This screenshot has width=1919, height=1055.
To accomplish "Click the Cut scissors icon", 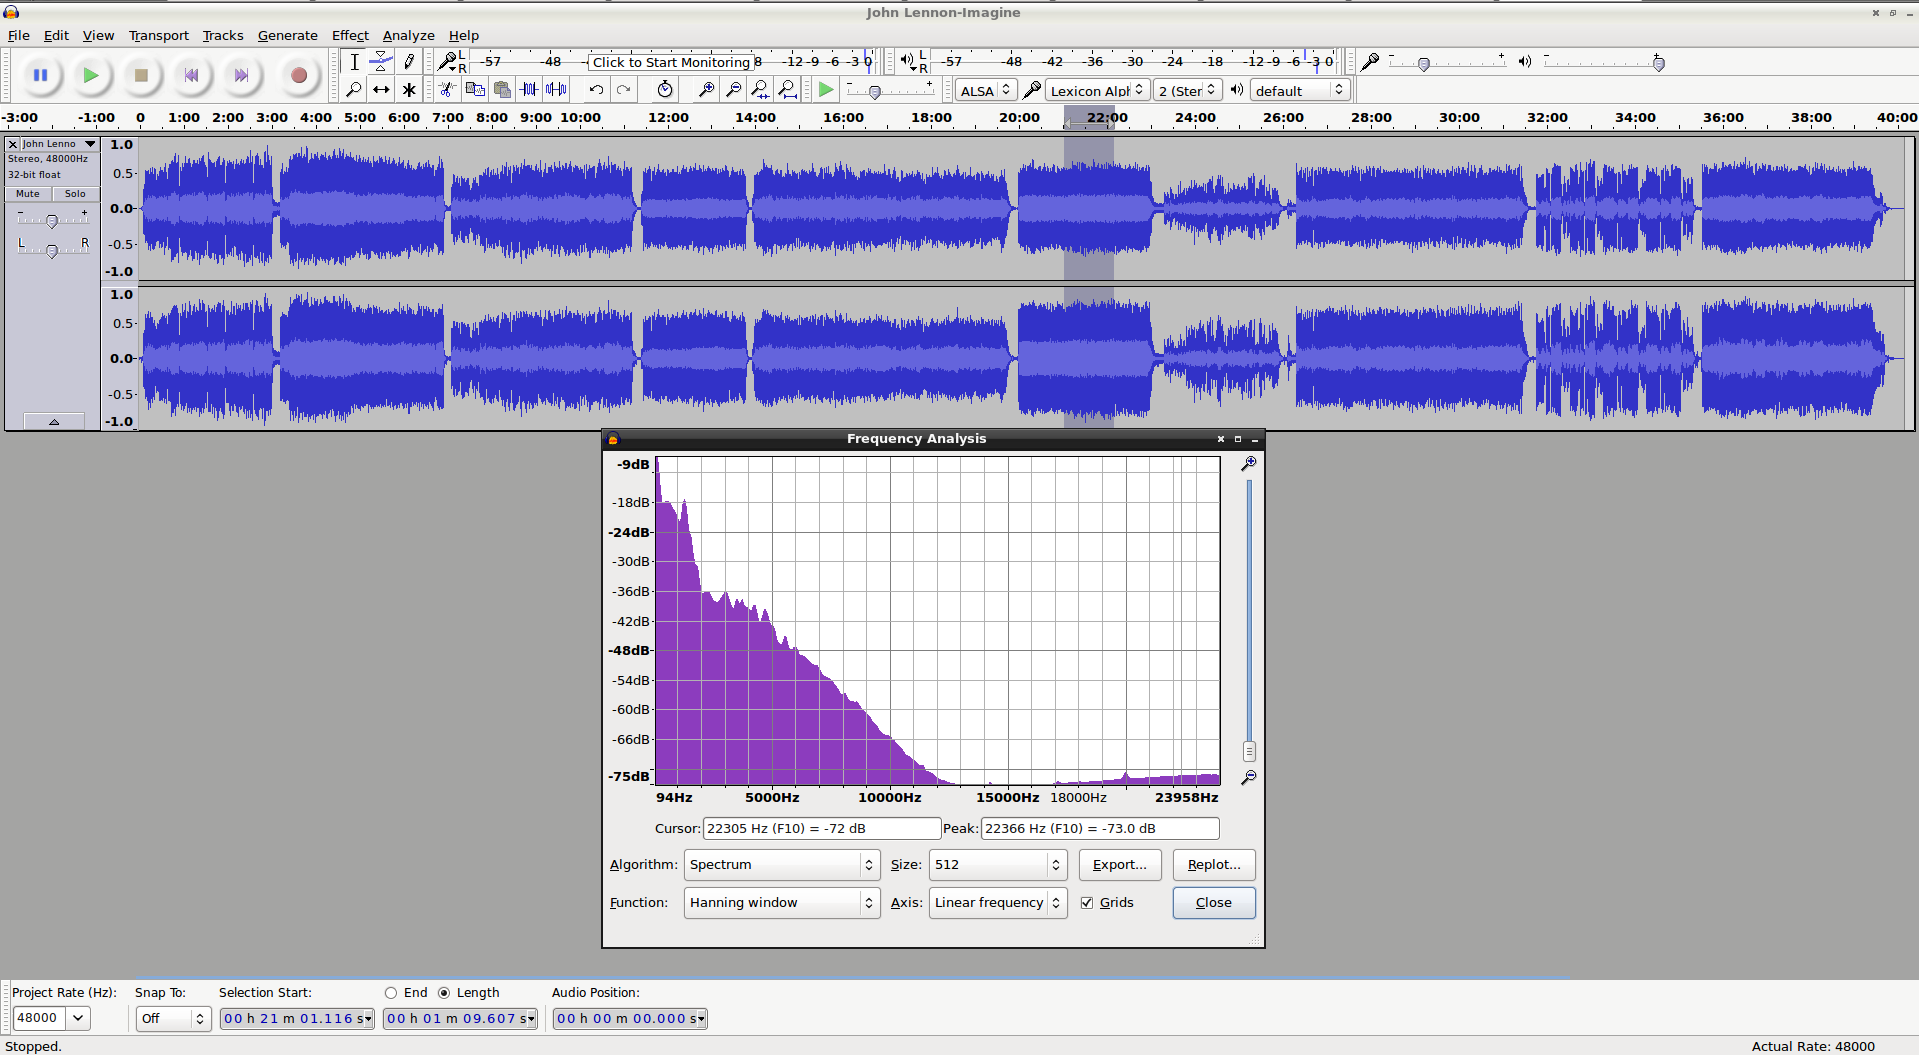I will click(447, 90).
